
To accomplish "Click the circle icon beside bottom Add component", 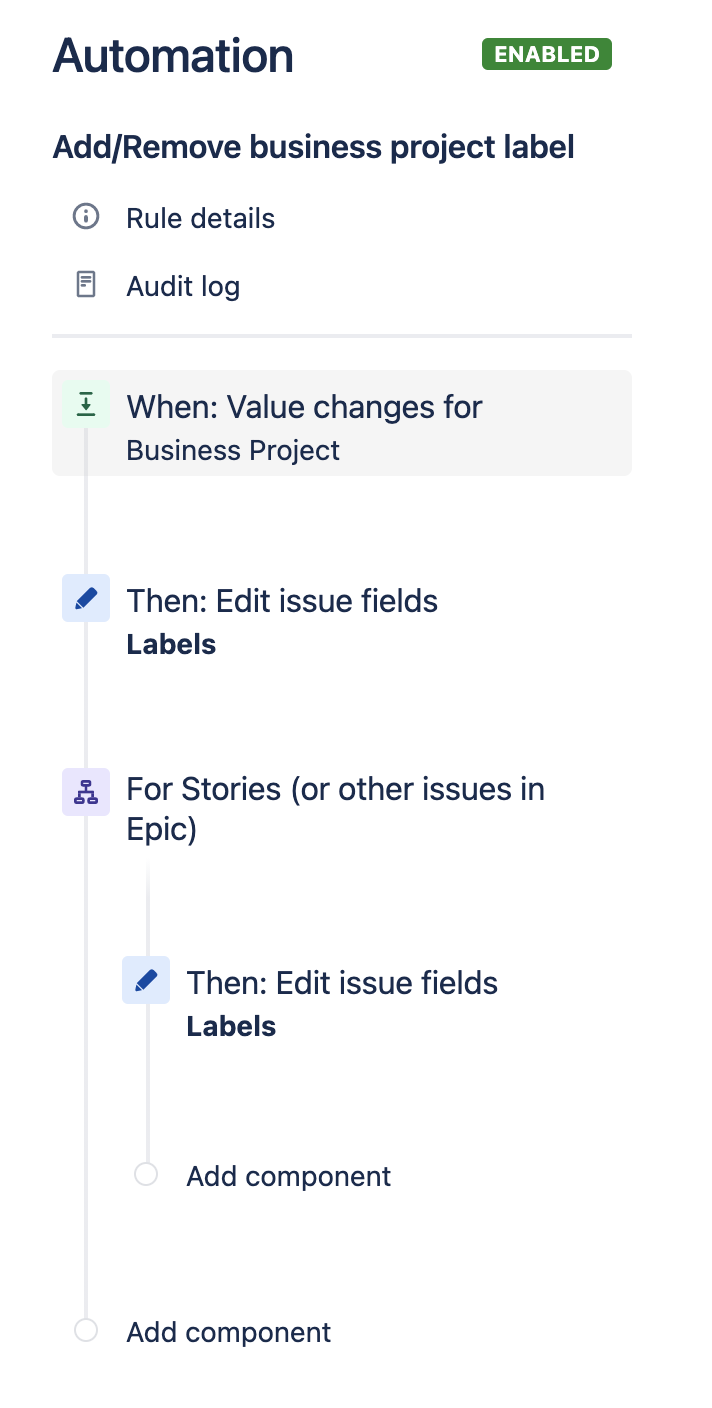I will (x=86, y=1330).
